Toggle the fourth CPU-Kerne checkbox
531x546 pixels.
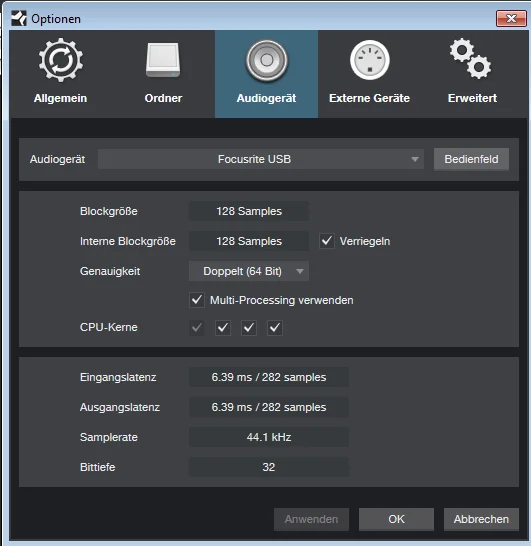click(275, 328)
